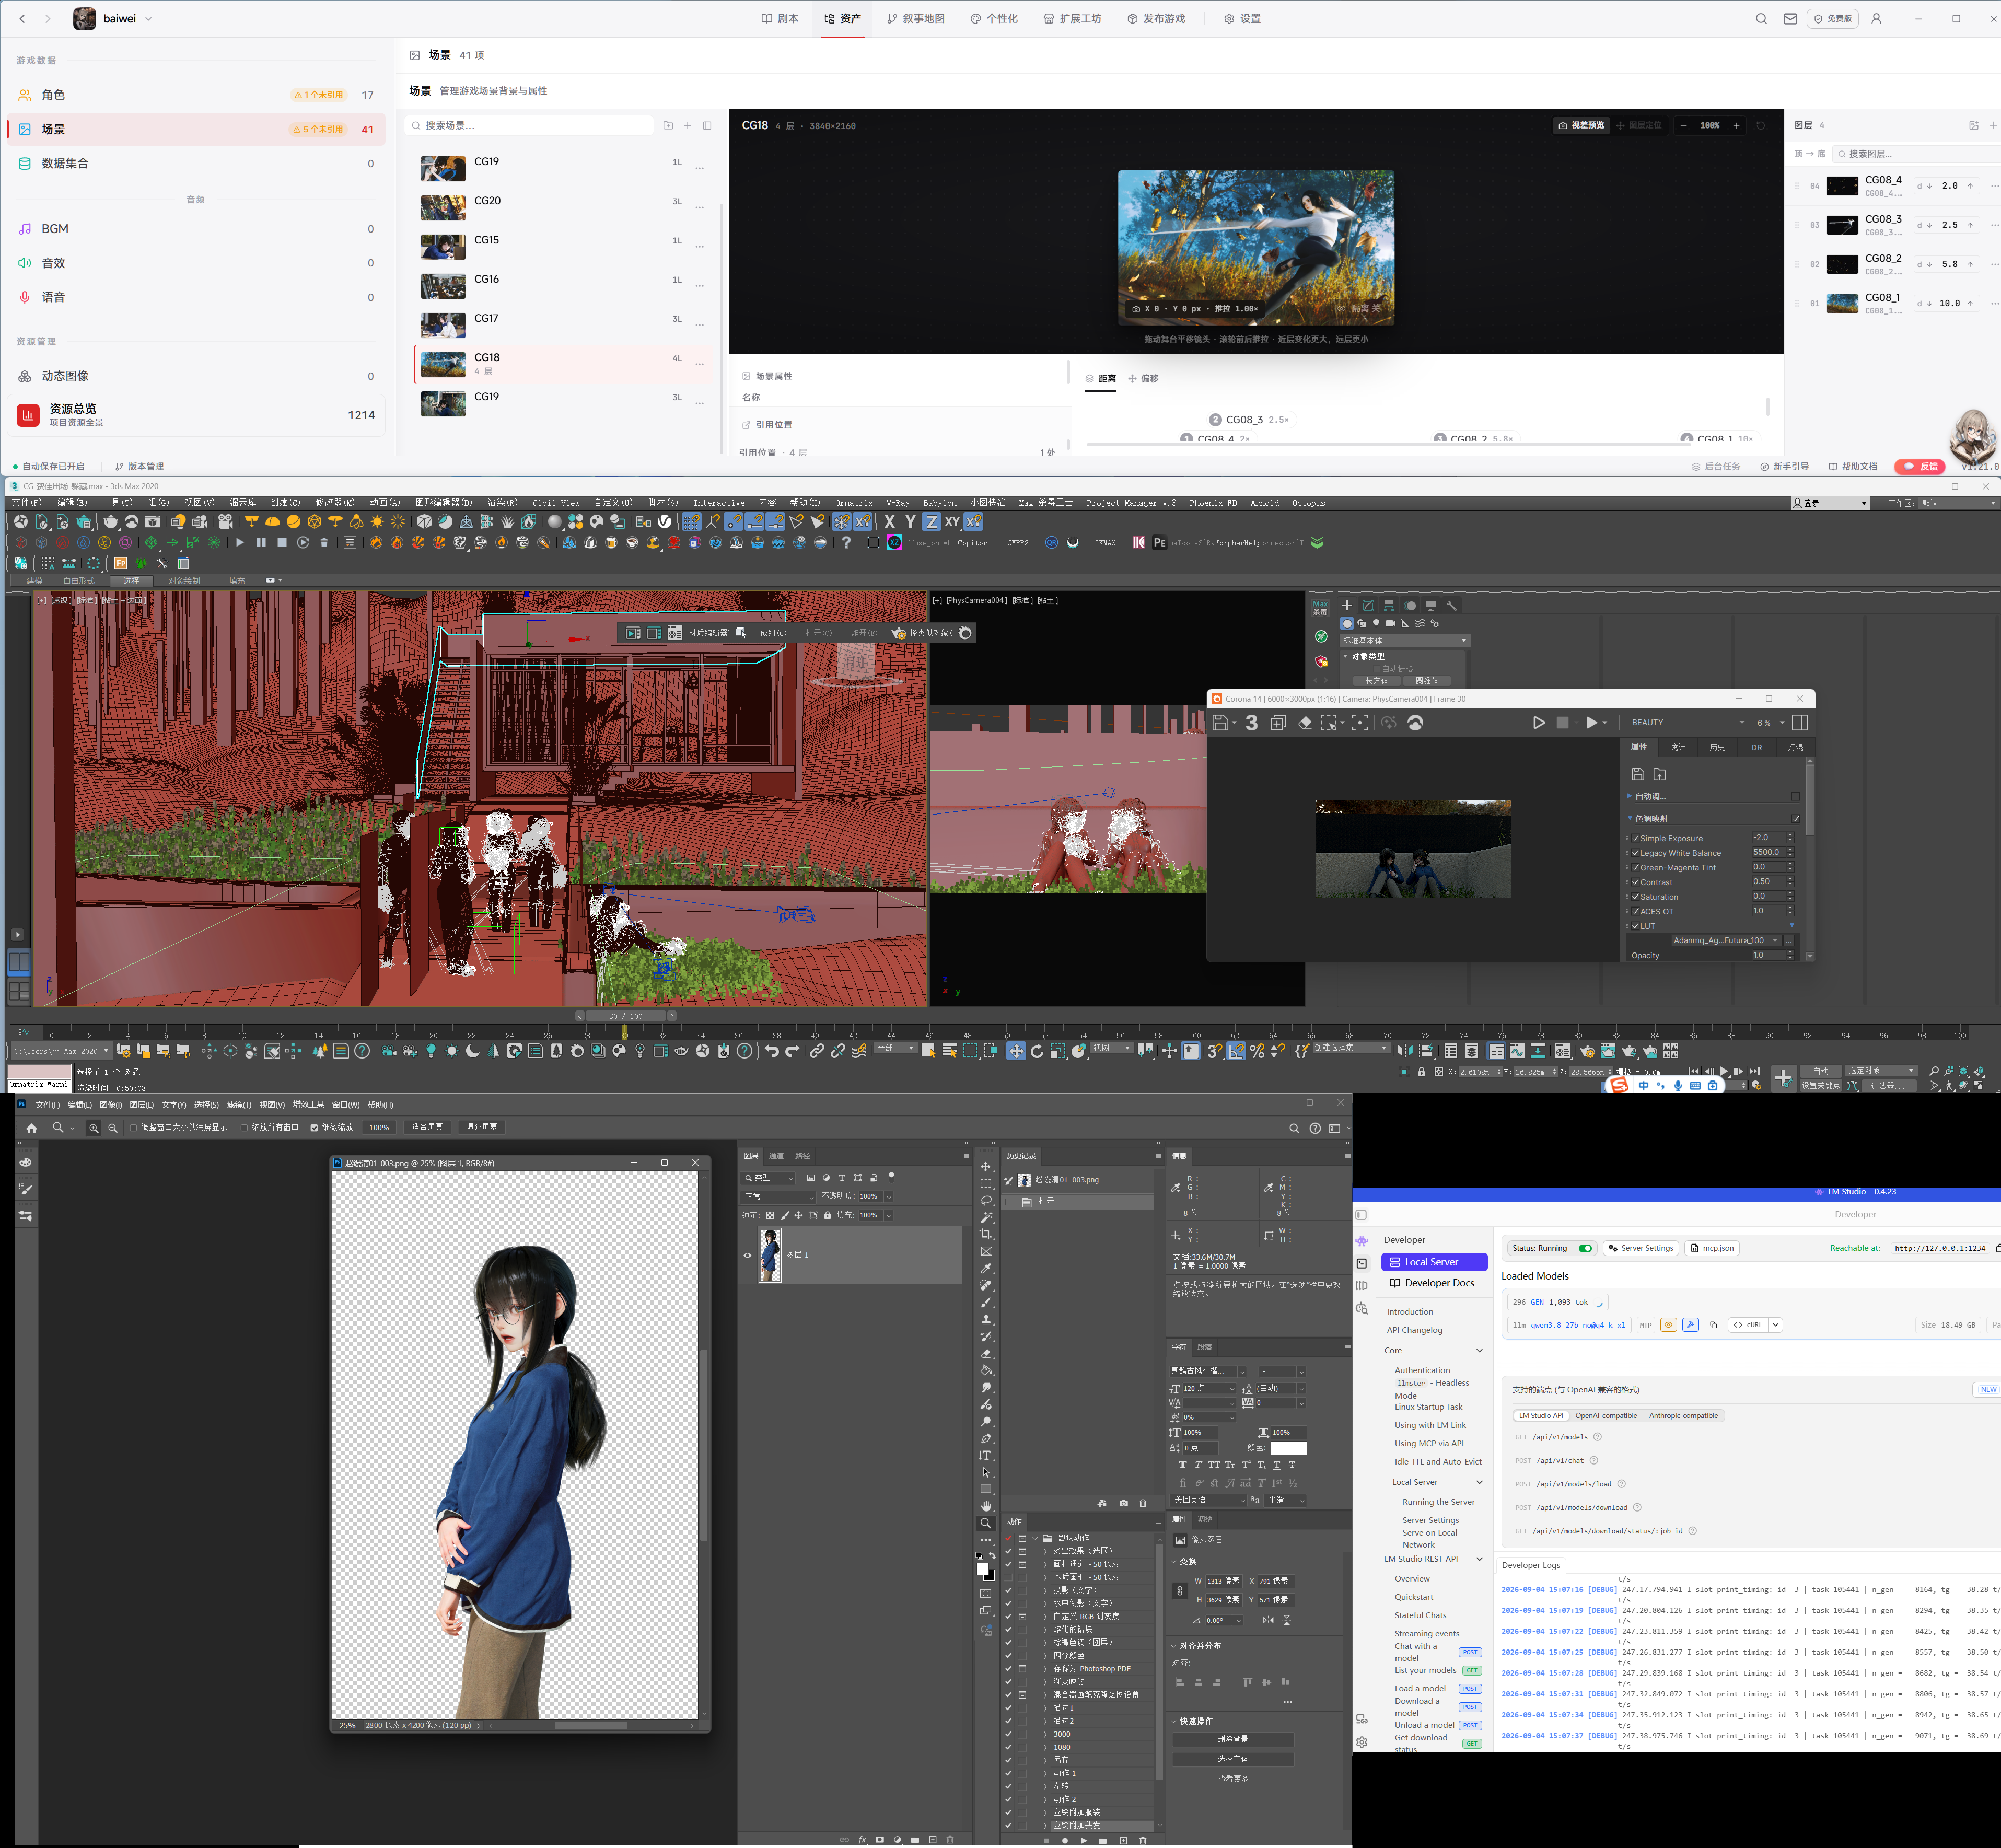The width and height of the screenshot is (2001, 1848).
Task: Open LM Studio settings gear in sidebar
Action: [1362, 1741]
